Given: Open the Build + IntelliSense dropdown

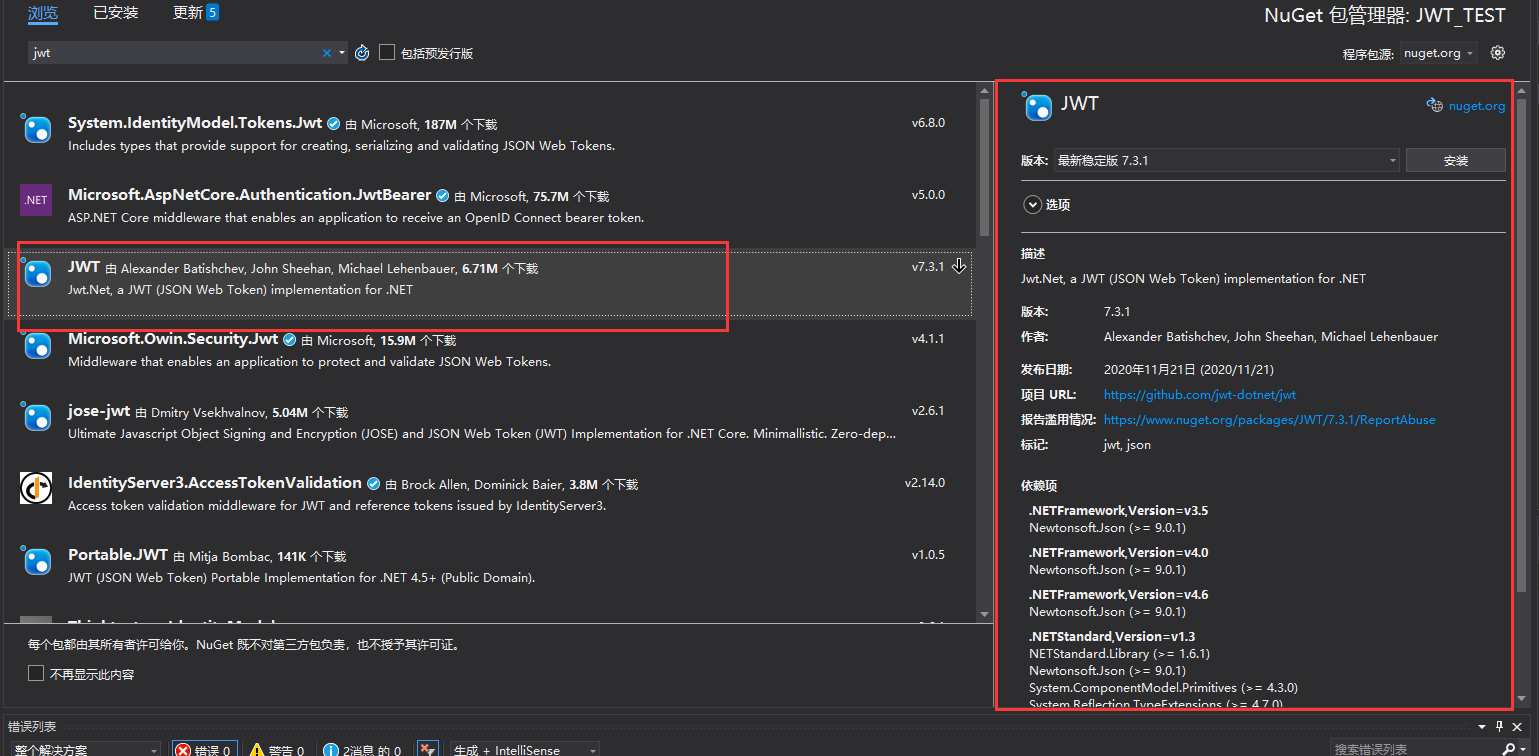Looking at the screenshot, I should tap(524, 749).
